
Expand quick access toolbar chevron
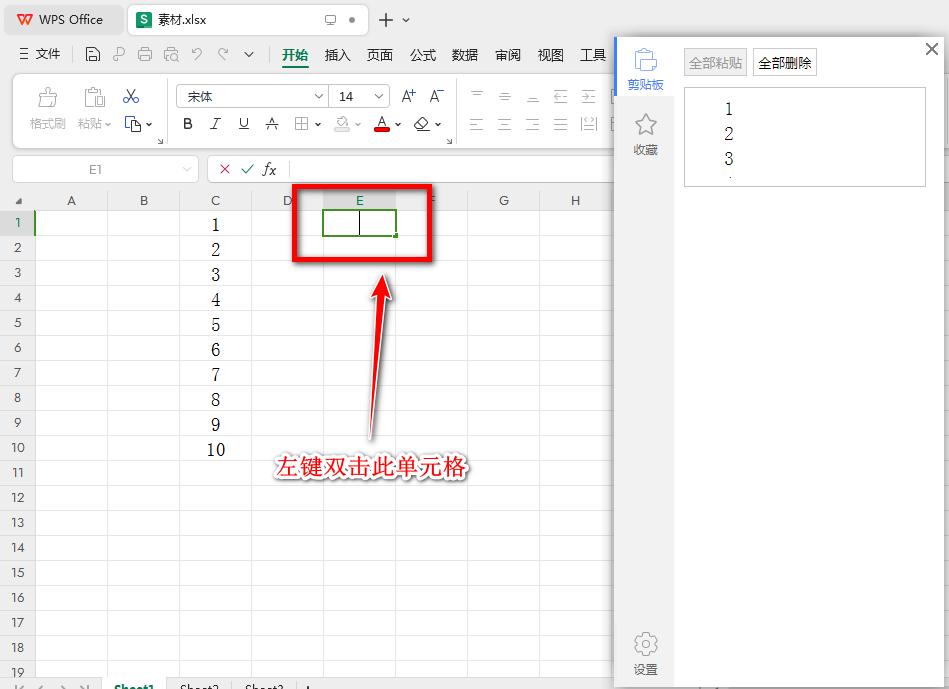pos(249,54)
